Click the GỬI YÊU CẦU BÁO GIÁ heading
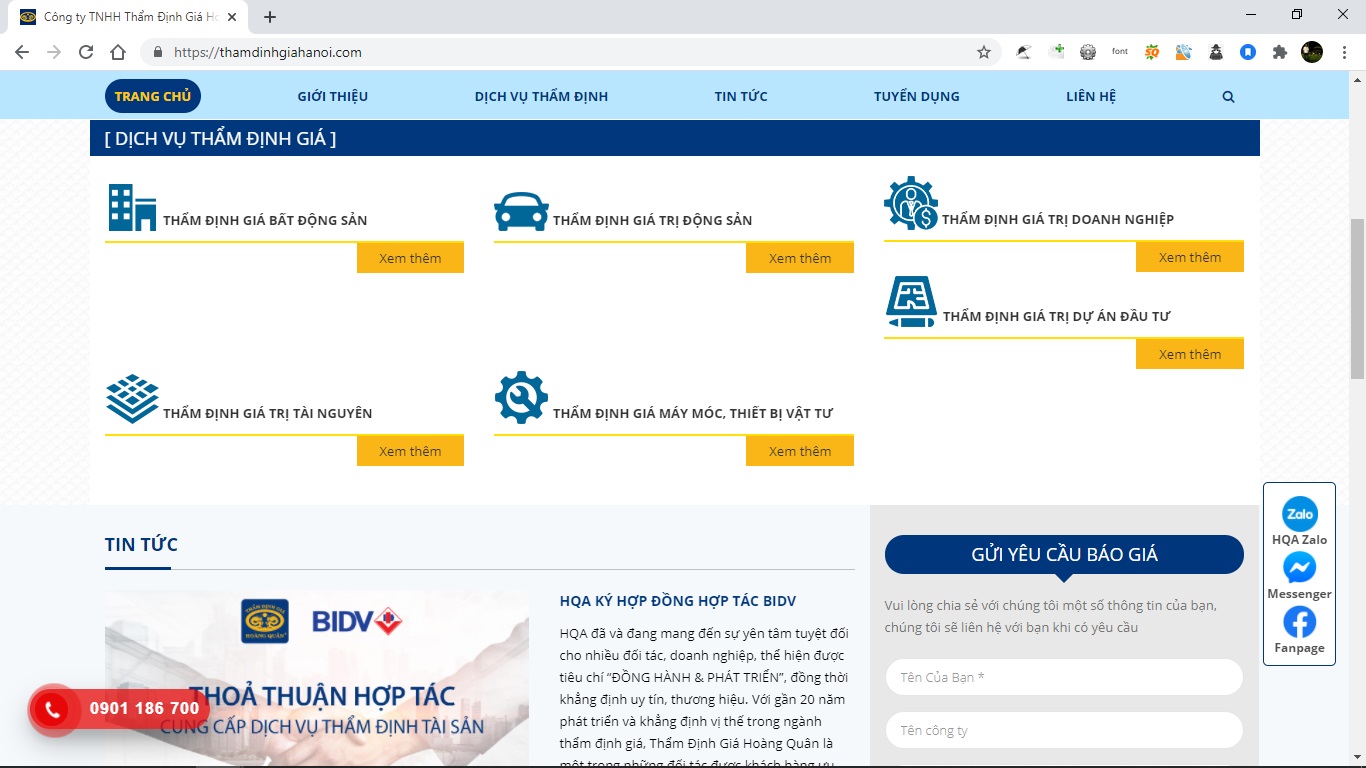 tap(1064, 554)
